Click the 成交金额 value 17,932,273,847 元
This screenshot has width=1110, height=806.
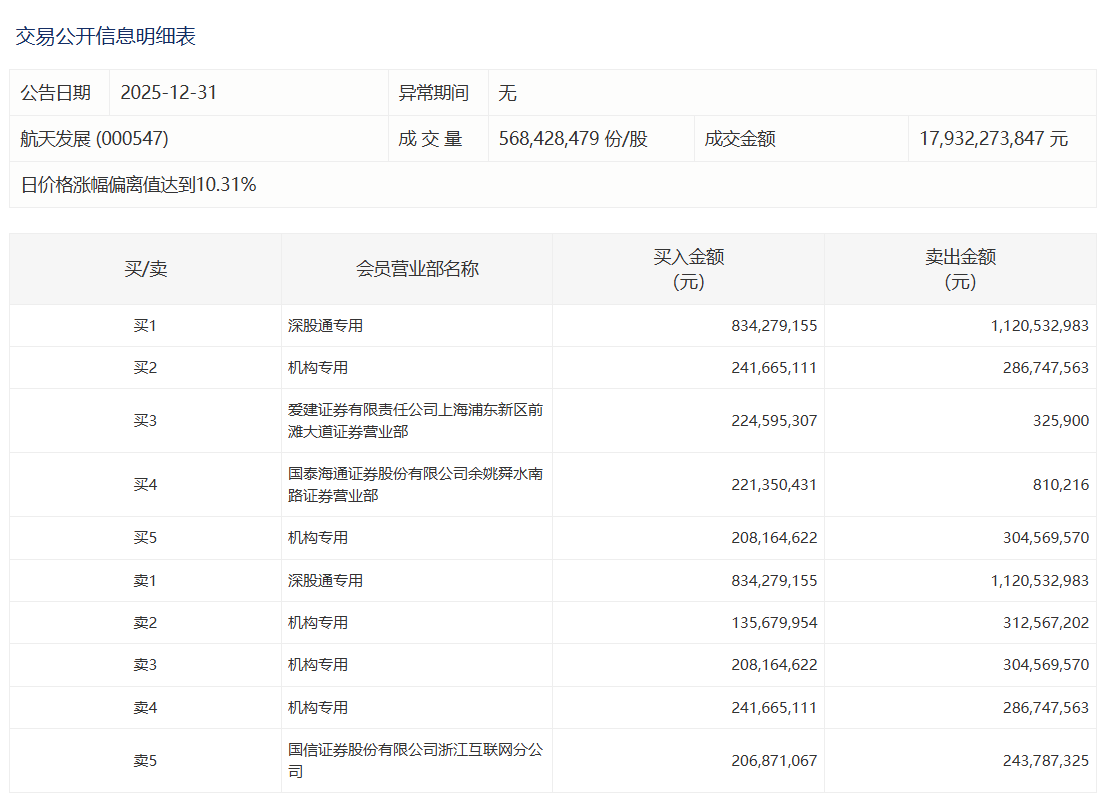pos(993,139)
